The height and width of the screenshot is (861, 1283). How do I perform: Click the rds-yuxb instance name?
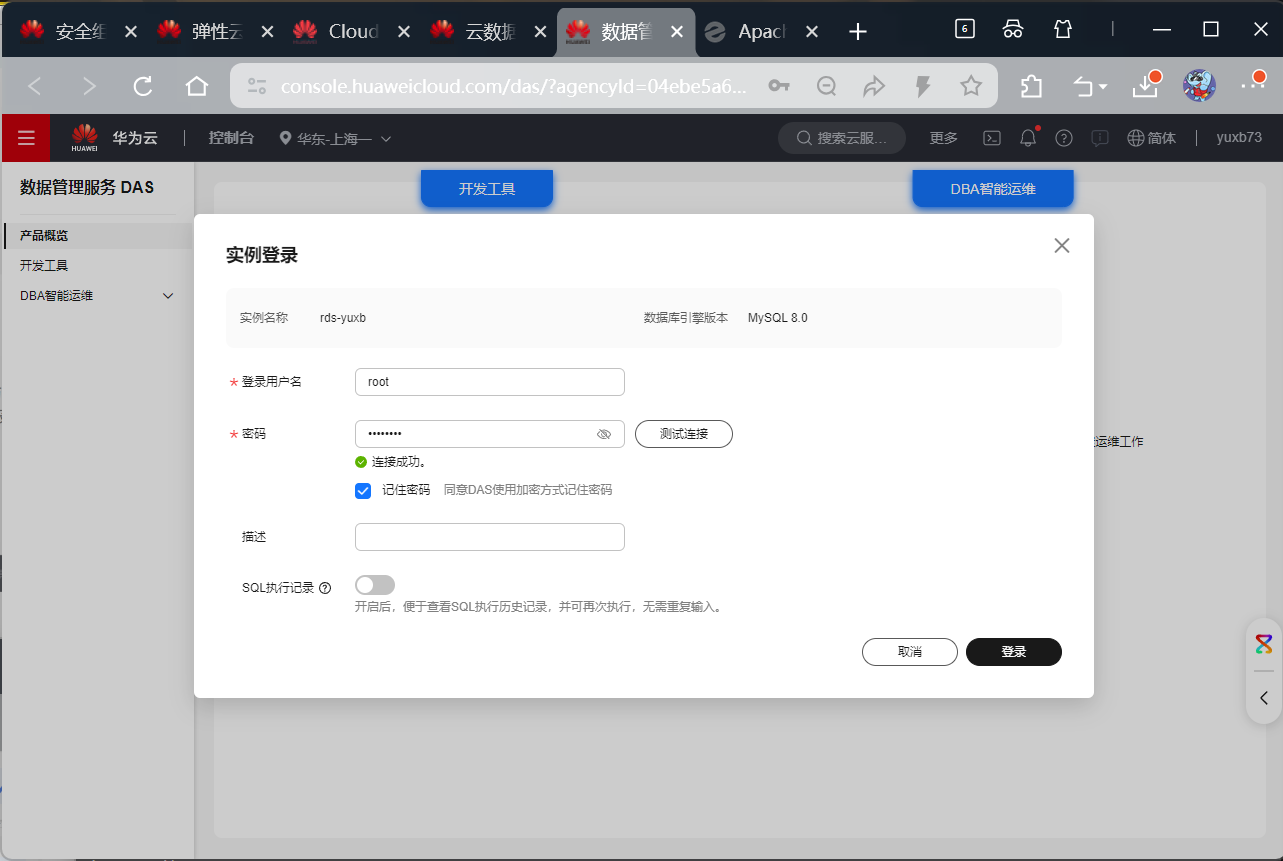[343, 318]
